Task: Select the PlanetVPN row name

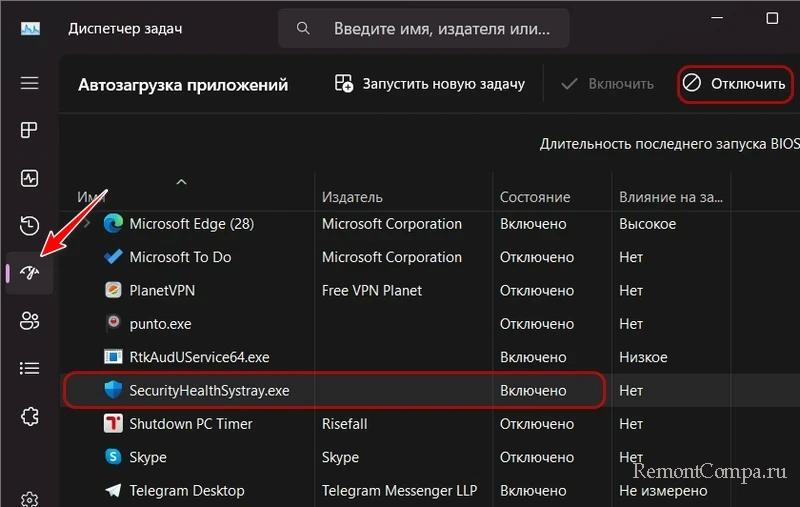Action: 162,290
